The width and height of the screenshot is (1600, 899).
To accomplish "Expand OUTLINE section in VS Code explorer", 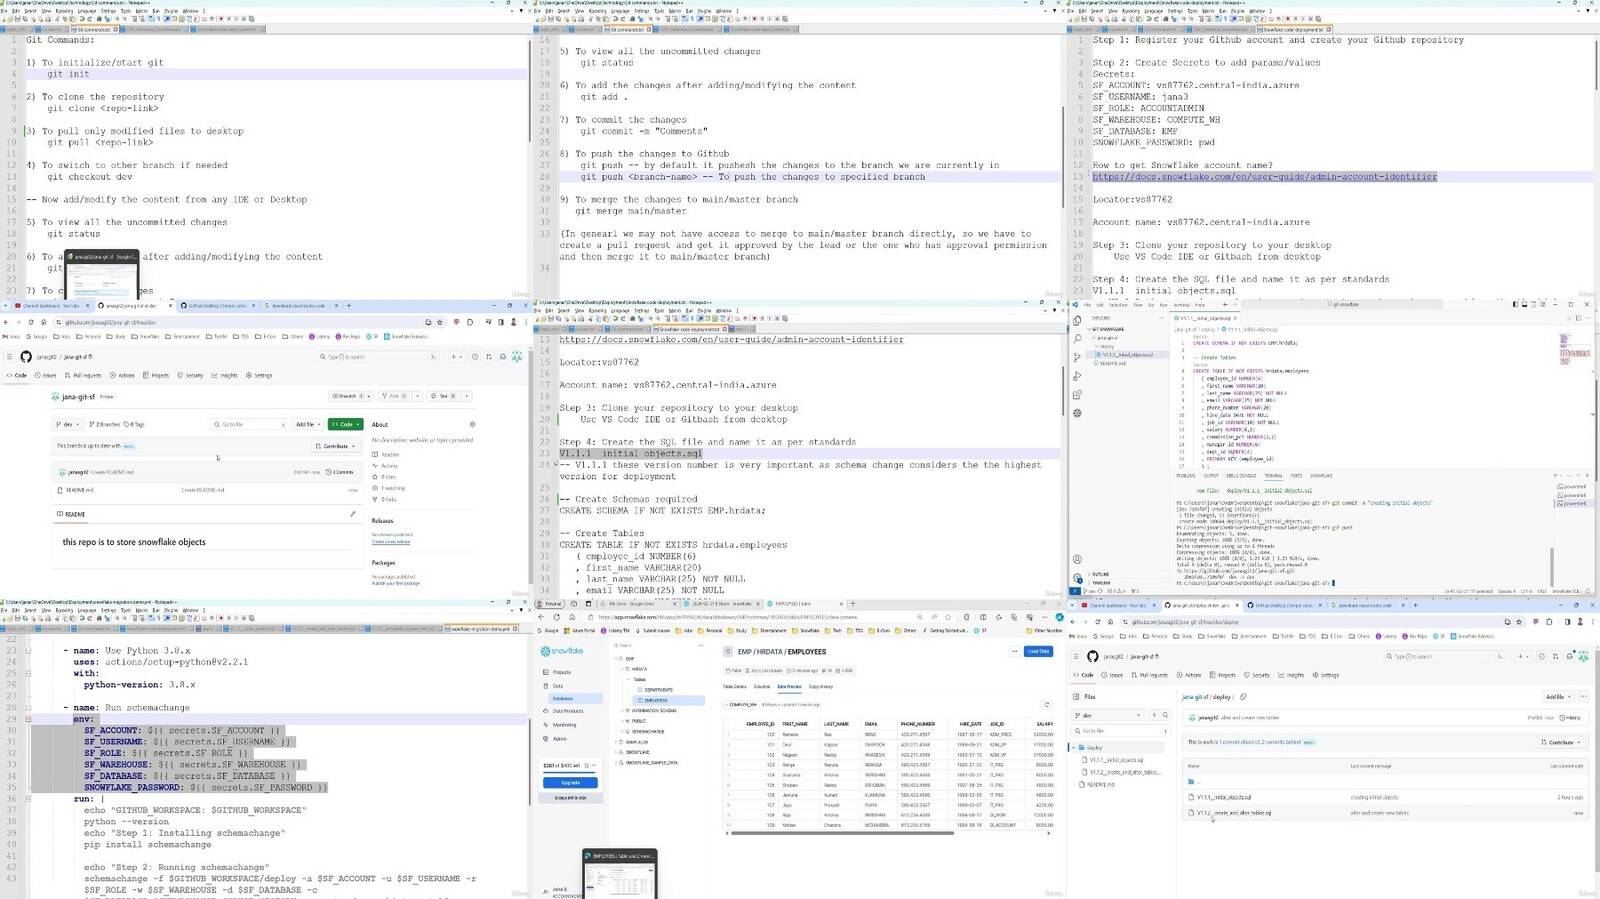I will [1100, 574].
